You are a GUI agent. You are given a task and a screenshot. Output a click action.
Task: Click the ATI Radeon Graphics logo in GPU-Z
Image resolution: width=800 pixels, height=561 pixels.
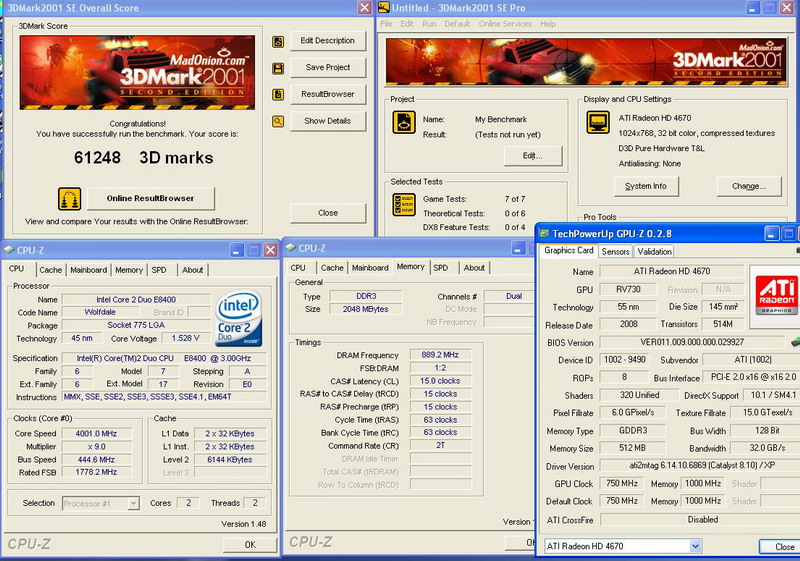(x=776, y=296)
